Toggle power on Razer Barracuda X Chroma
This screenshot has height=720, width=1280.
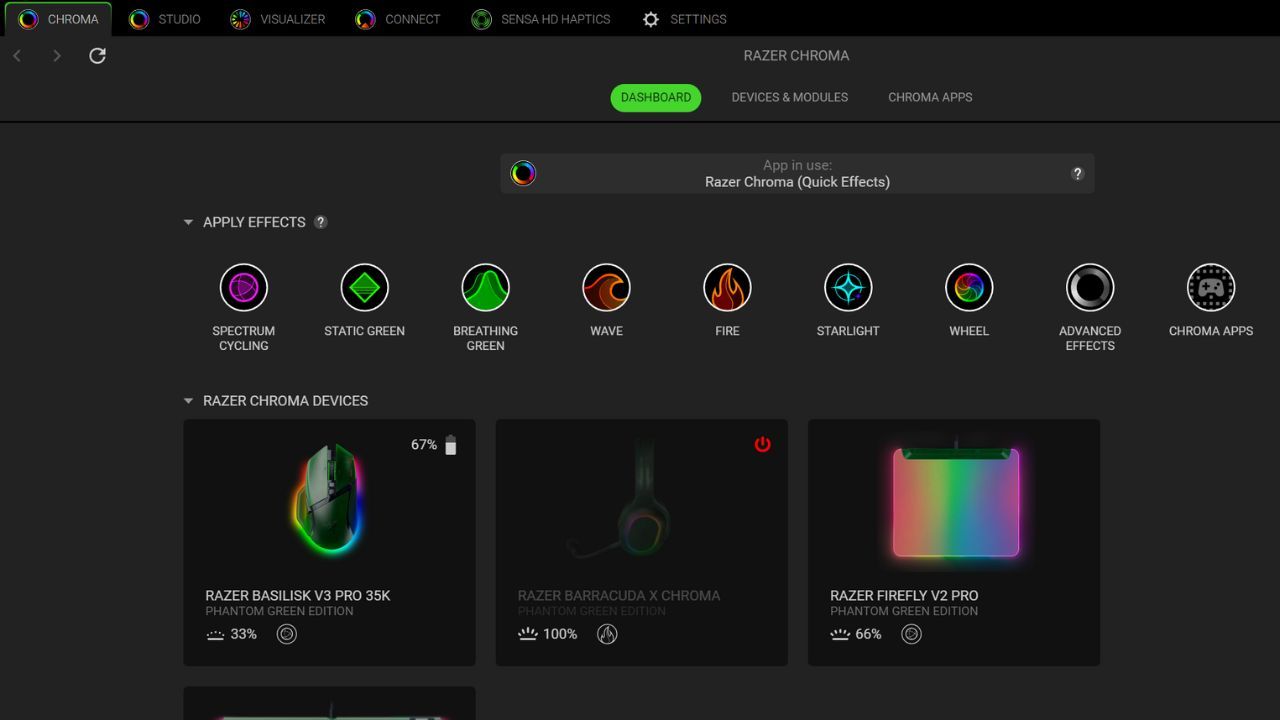[x=762, y=444]
